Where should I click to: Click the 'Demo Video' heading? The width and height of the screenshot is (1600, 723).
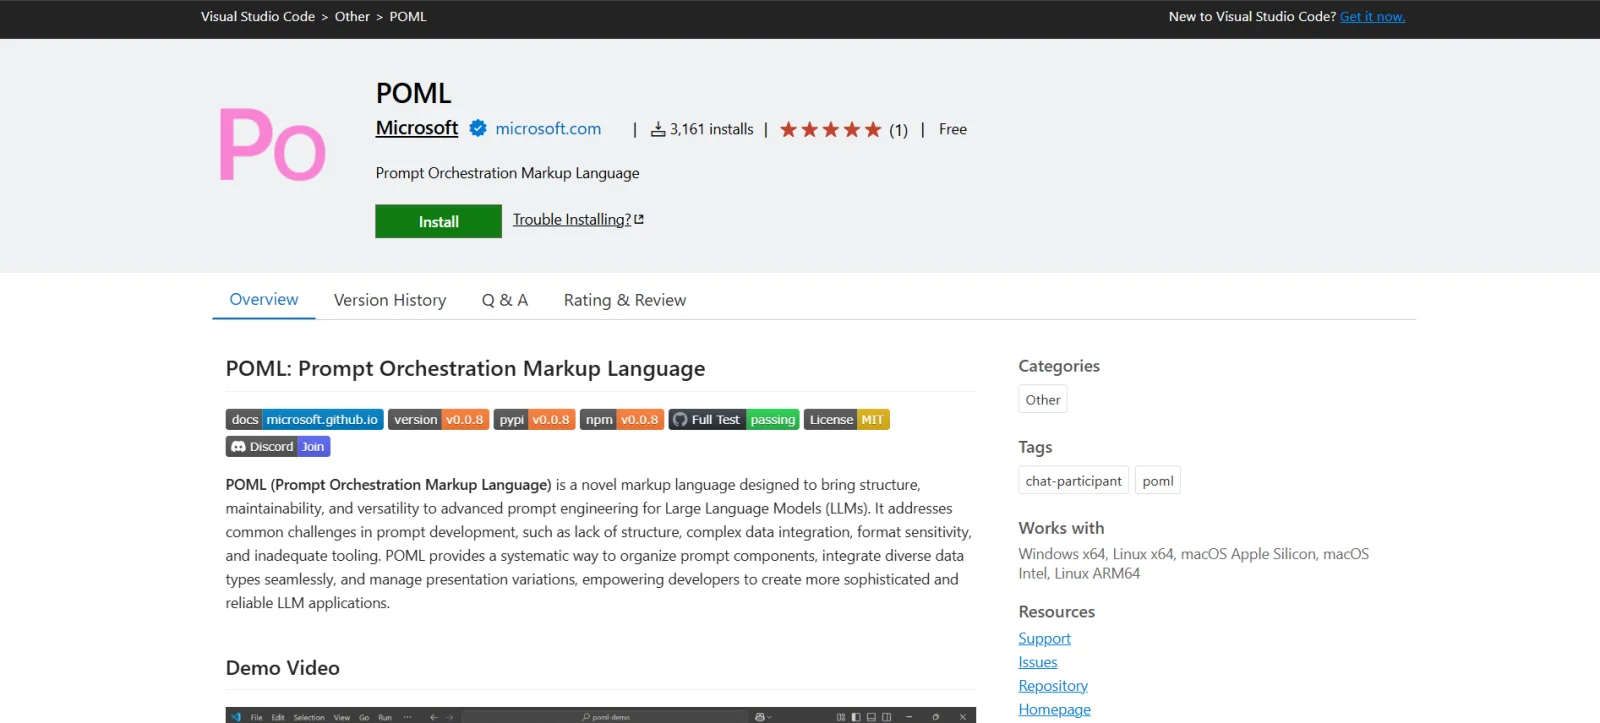click(283, 668)
